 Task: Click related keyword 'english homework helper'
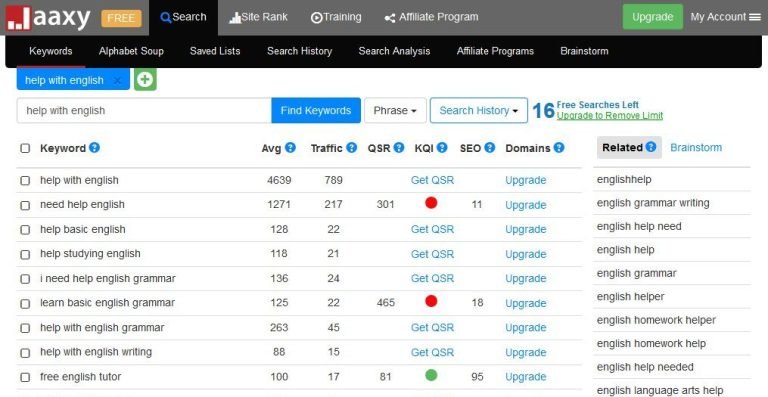[656, 320]
